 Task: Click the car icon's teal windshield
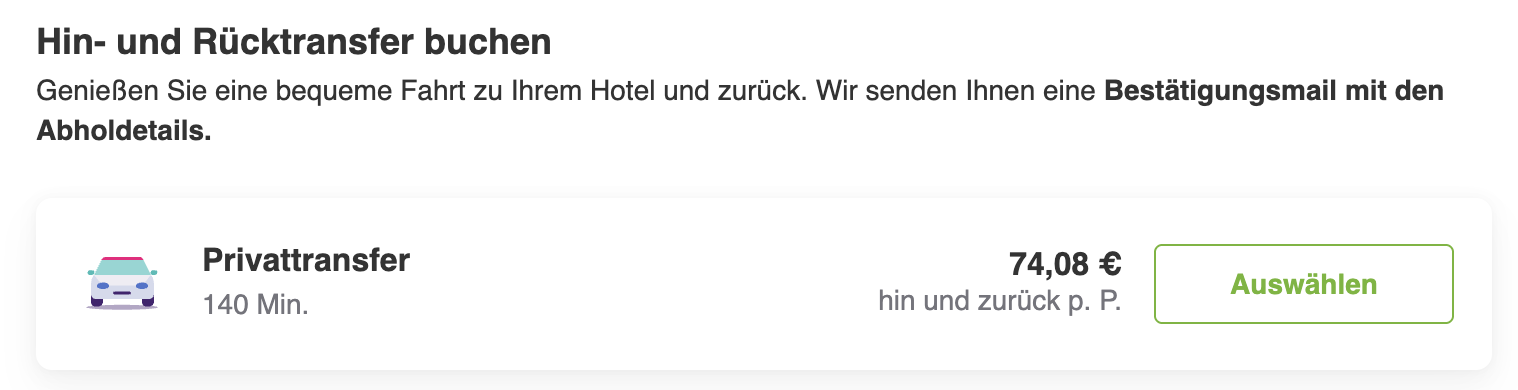coord(122,267)
